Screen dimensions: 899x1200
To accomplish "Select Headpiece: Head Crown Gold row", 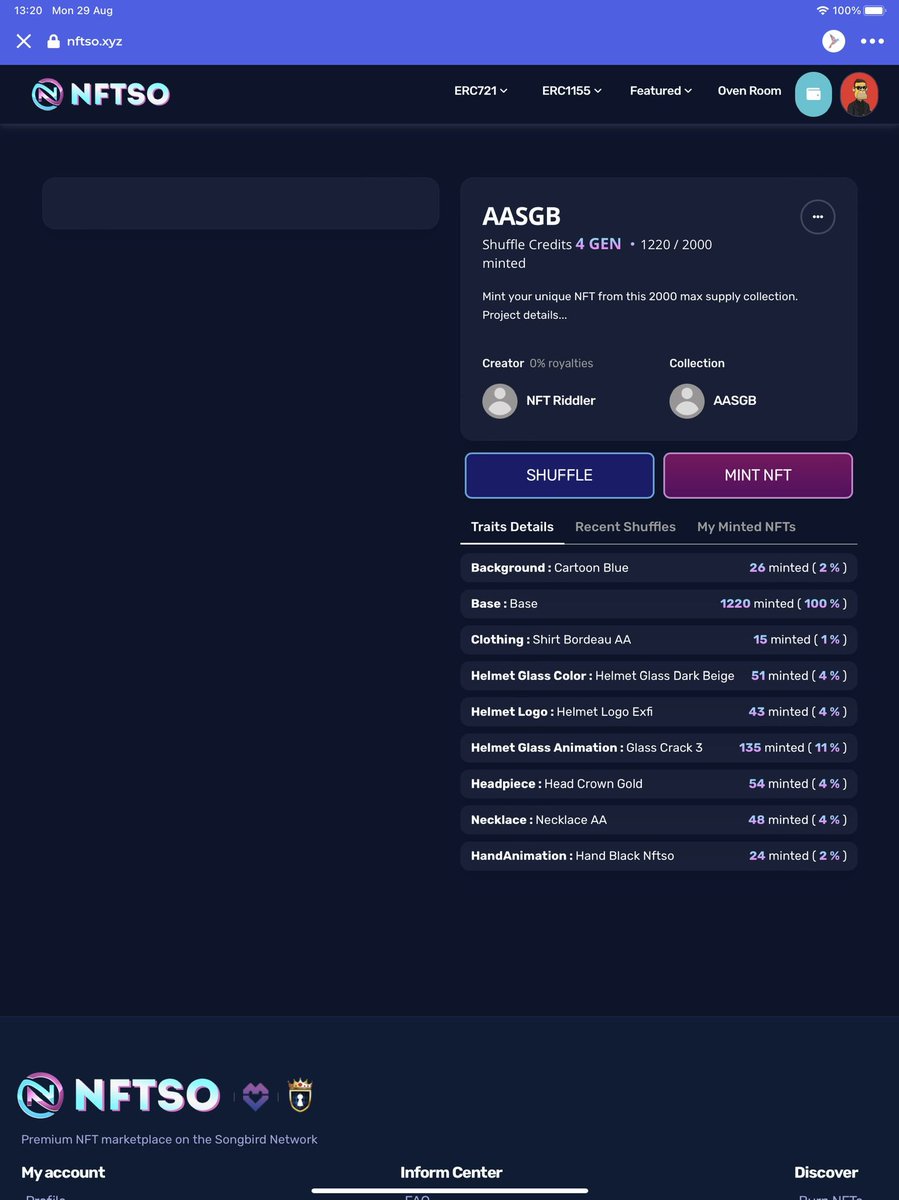I will (659, 784).
